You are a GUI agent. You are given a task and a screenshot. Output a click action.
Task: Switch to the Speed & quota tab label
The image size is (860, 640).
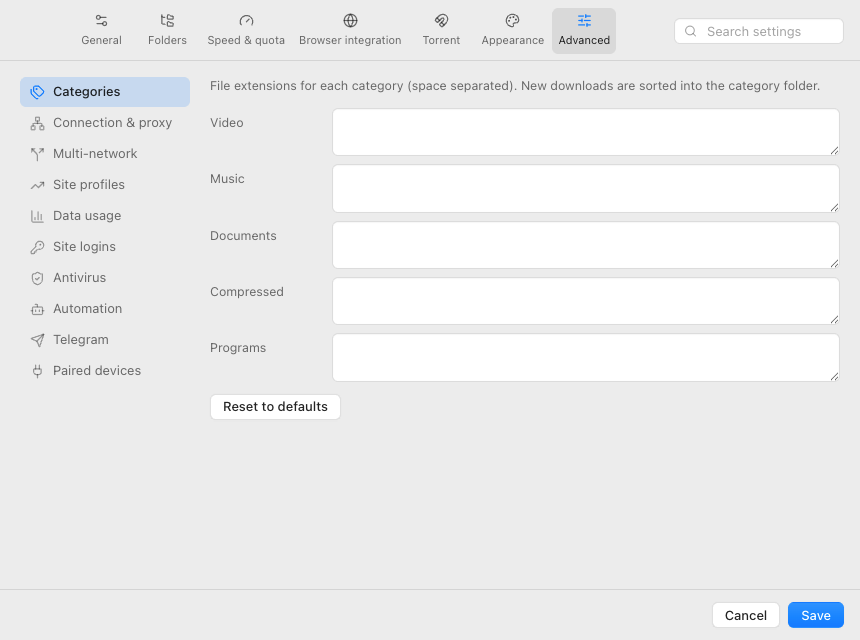pos(246,40)
